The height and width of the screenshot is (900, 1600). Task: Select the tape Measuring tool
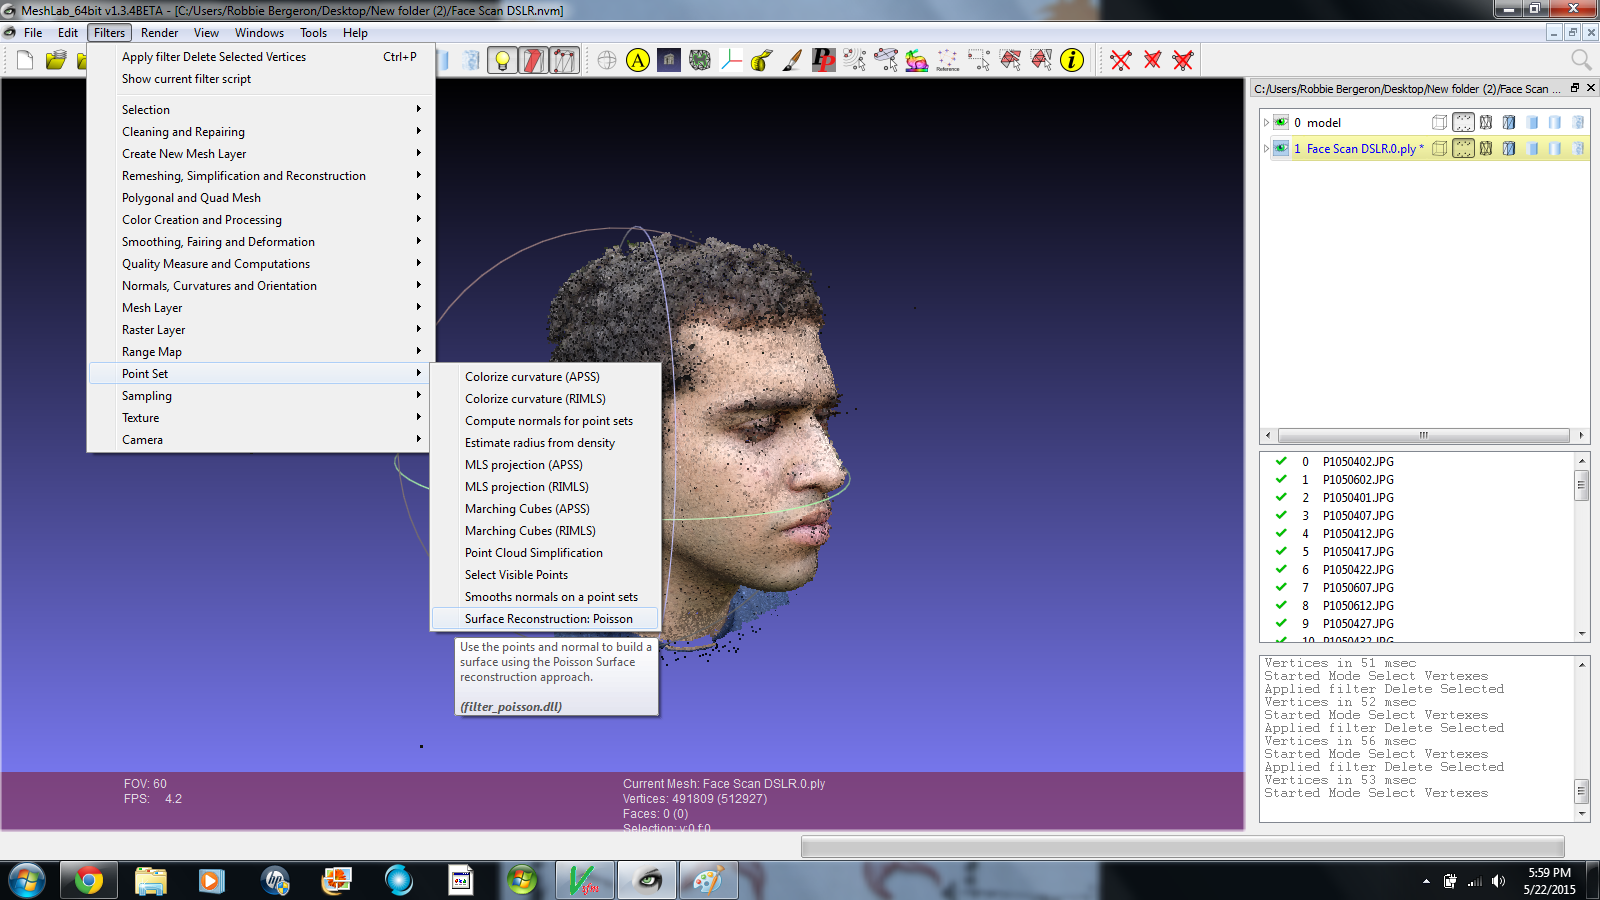point(762,60)
